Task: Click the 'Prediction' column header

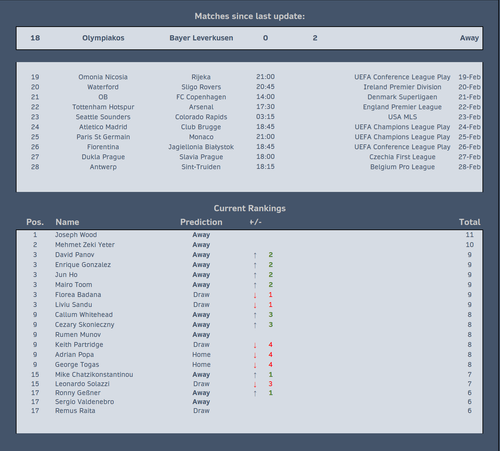Action: click(201, 222)
